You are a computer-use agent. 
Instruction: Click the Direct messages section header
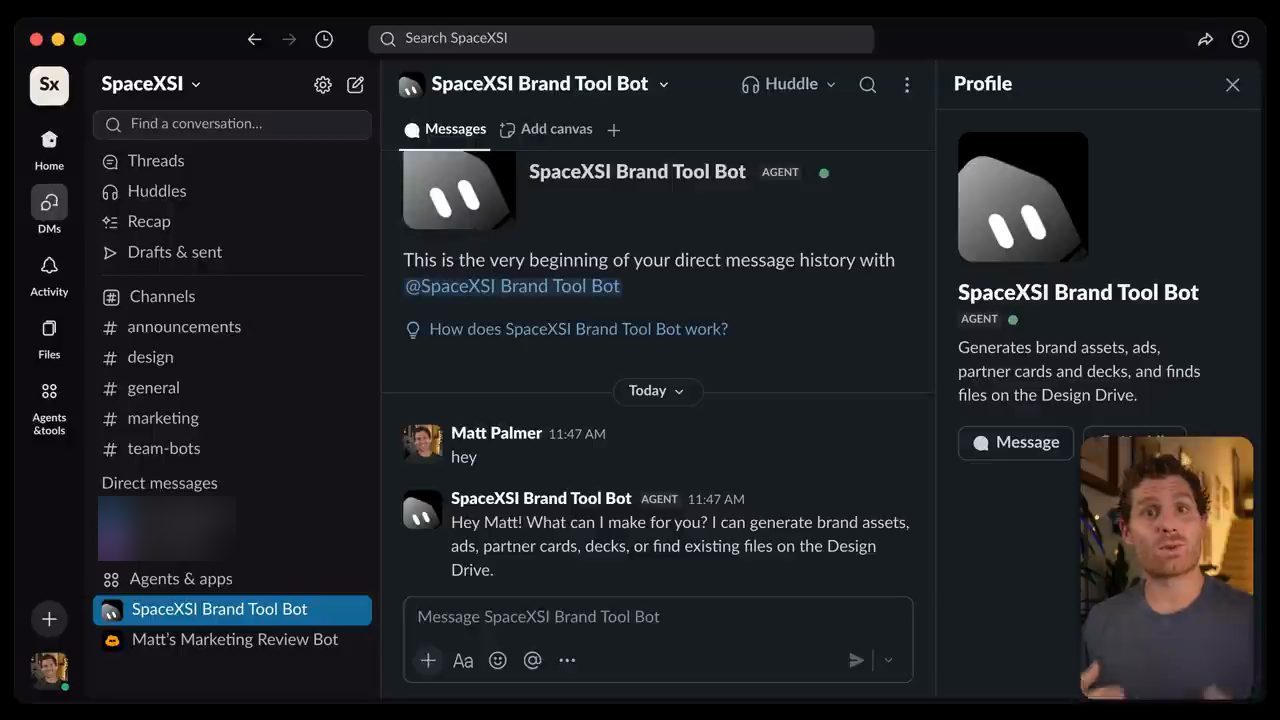pos(159,483)
